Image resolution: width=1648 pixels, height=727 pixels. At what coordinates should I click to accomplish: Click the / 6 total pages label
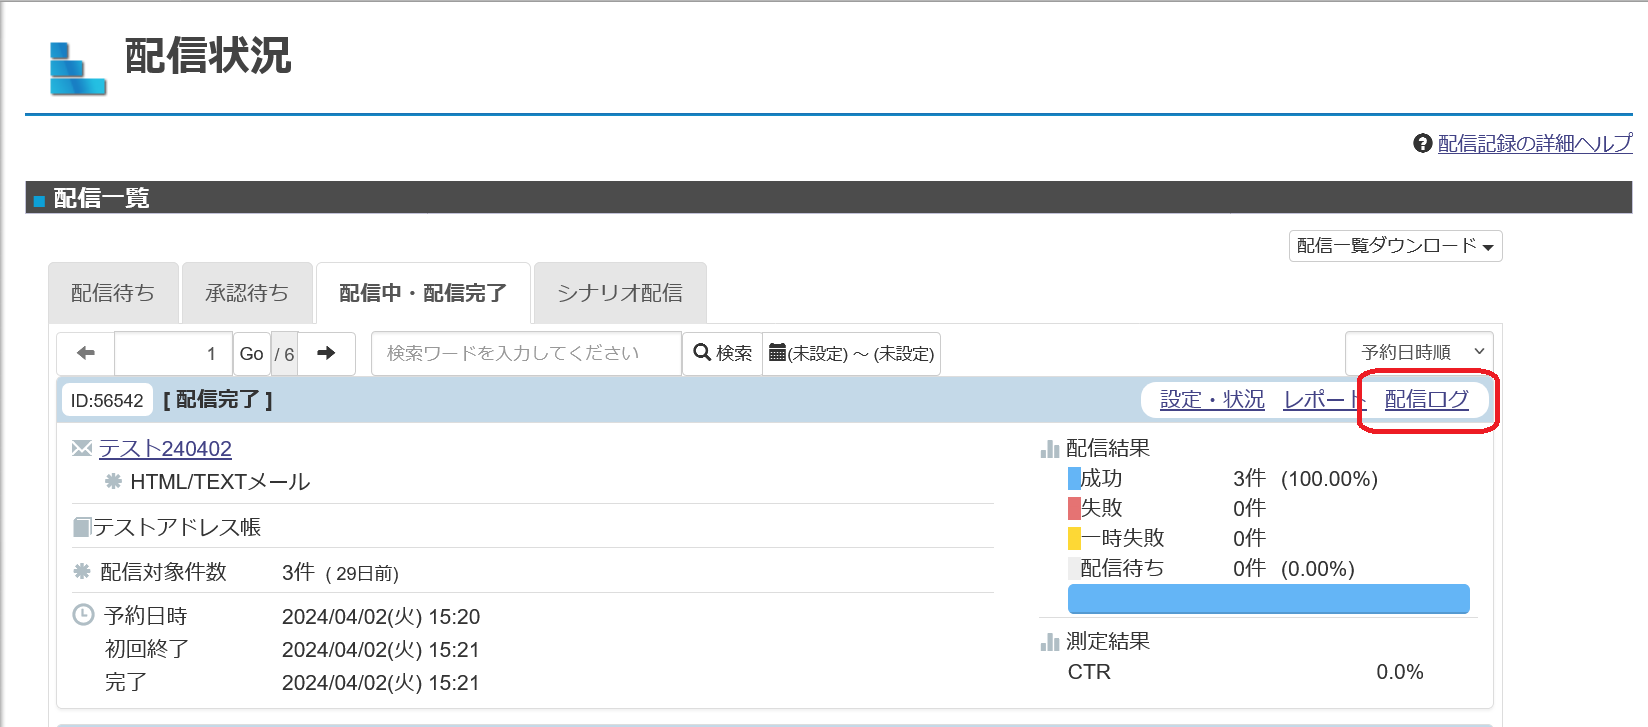pyautogui.click(x=285, y=354)
